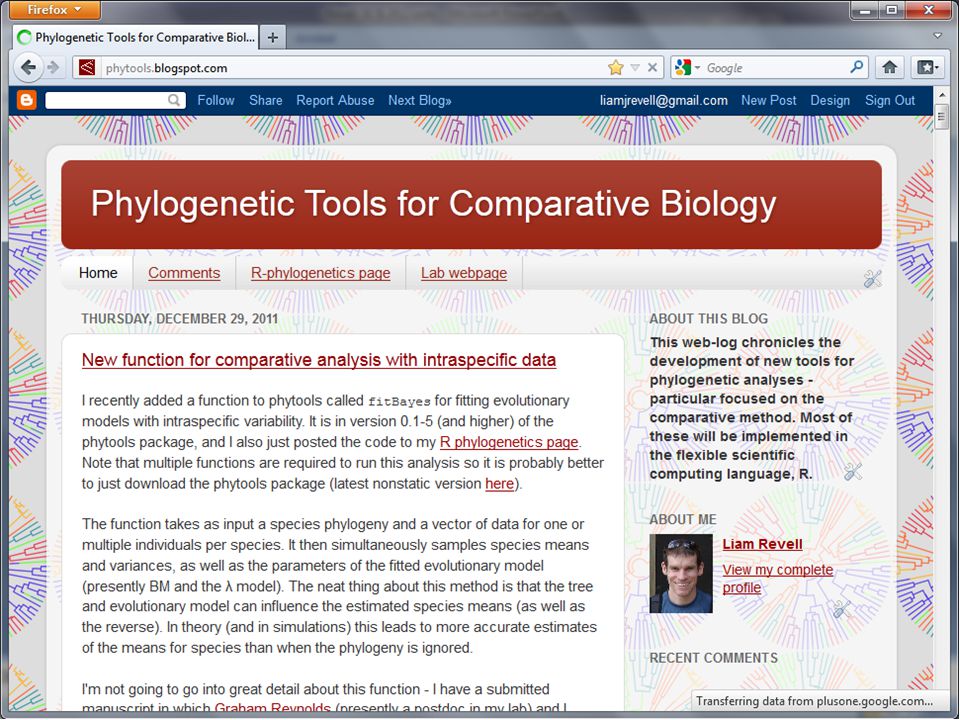Open the URL history dropdown arrow
960x720 pixels.
click(x=635, y=67)
